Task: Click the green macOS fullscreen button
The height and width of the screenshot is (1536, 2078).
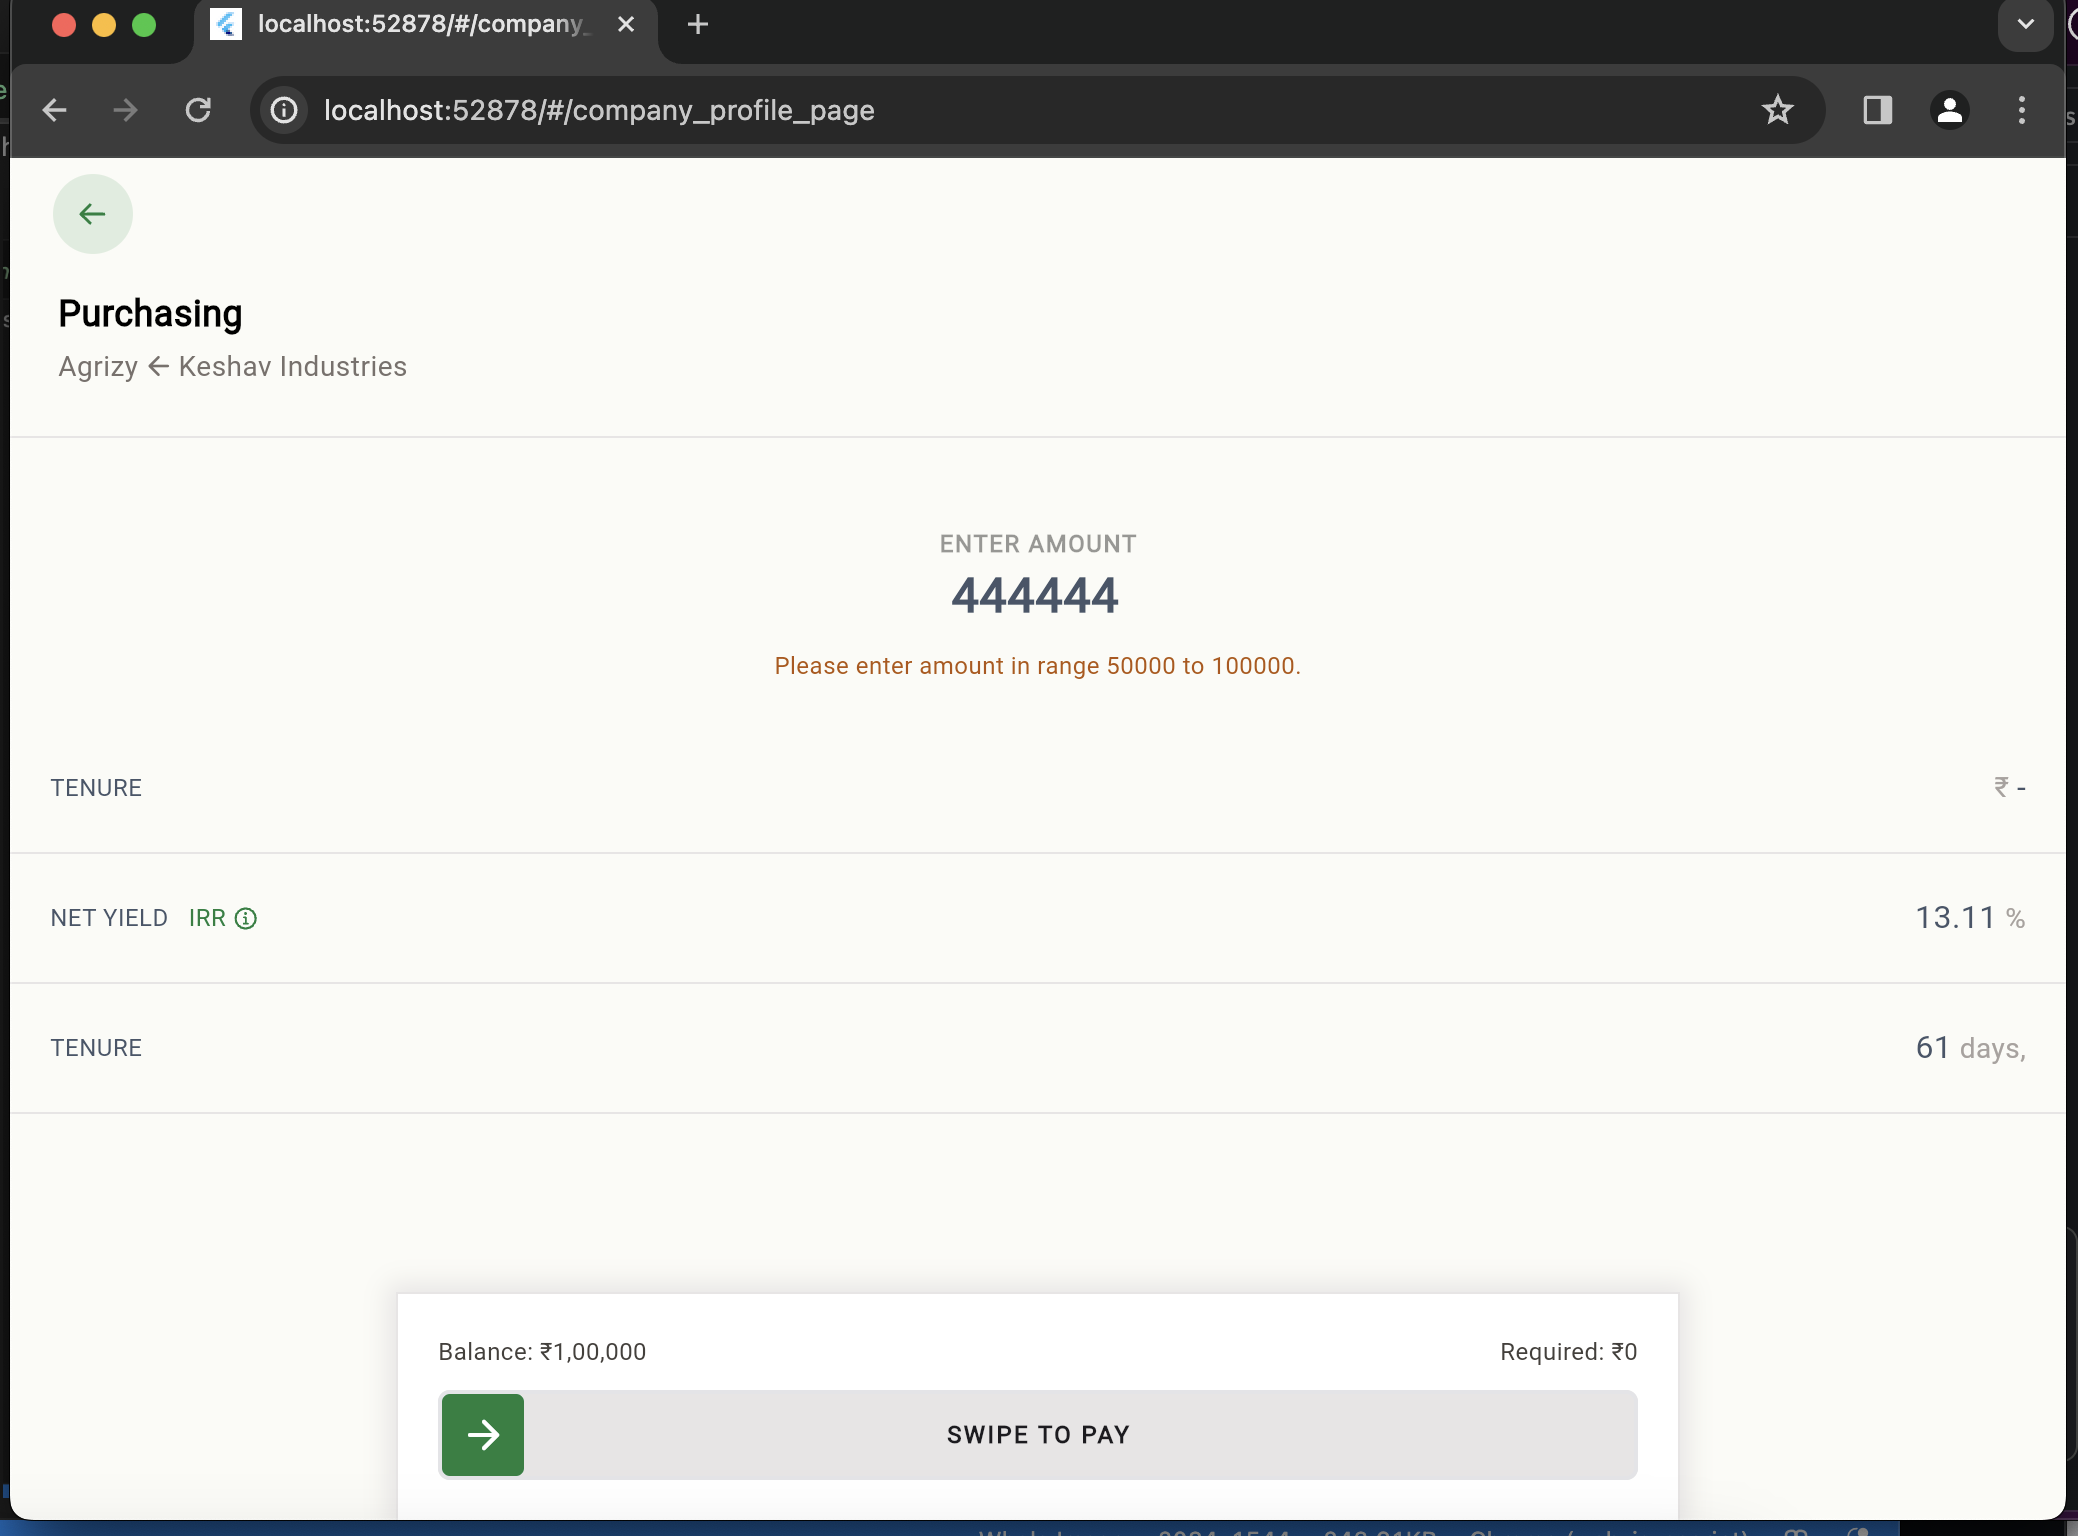Action: [x=144, y=25]
